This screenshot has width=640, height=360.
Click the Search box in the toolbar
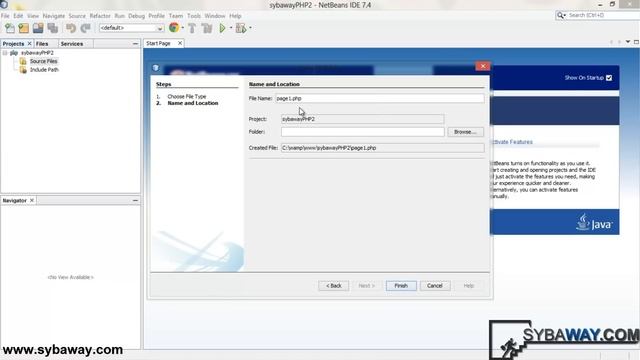pyautogui.click(x=603, y=15)
